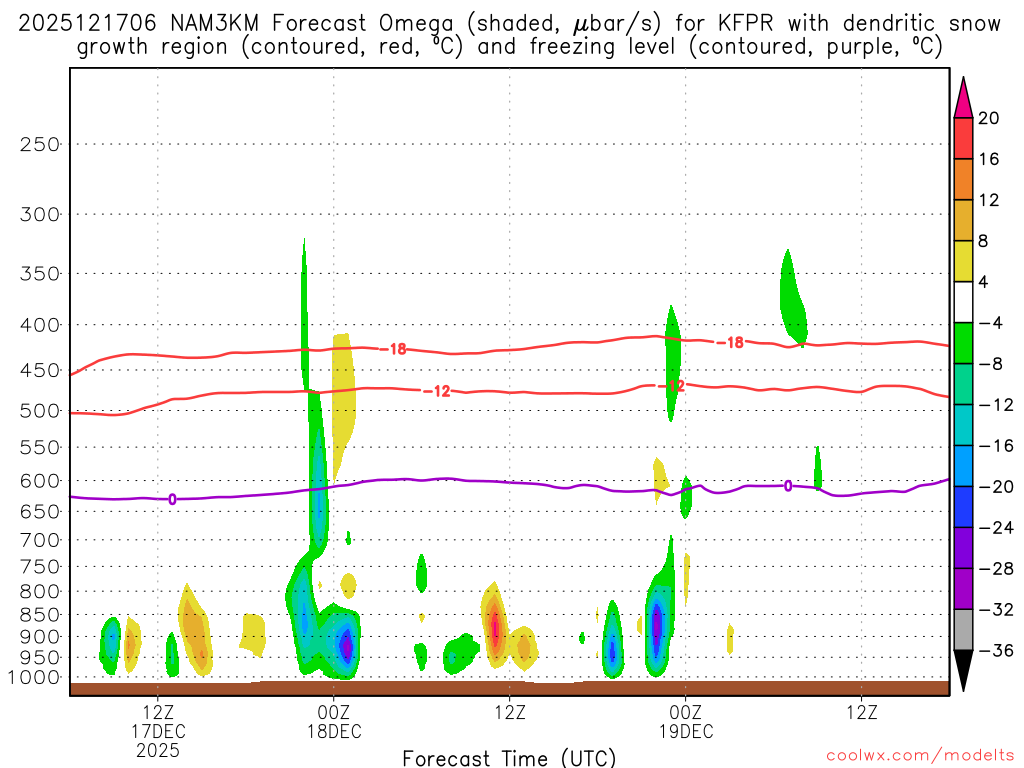Select the 400 pressure axis label
The image size is (1024, 768).
(40, 325)
